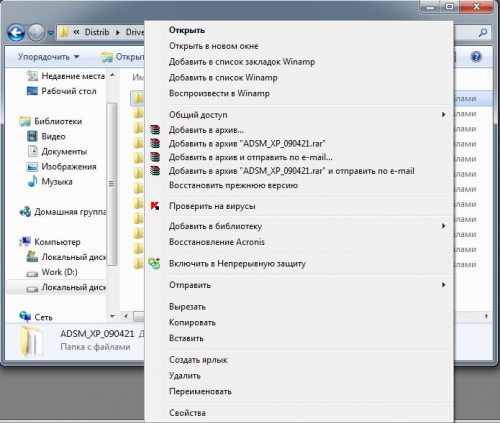
Task: Expand the Отправить submenu arrow
Action: coord(443,285)
